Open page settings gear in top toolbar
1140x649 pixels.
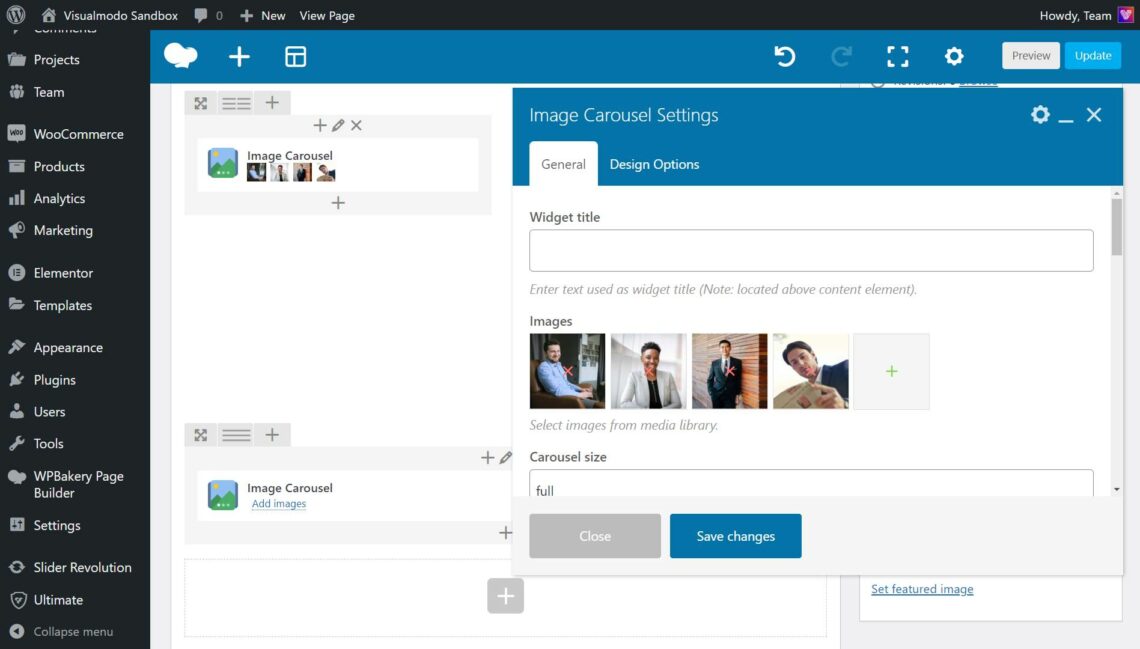(954, 57)
